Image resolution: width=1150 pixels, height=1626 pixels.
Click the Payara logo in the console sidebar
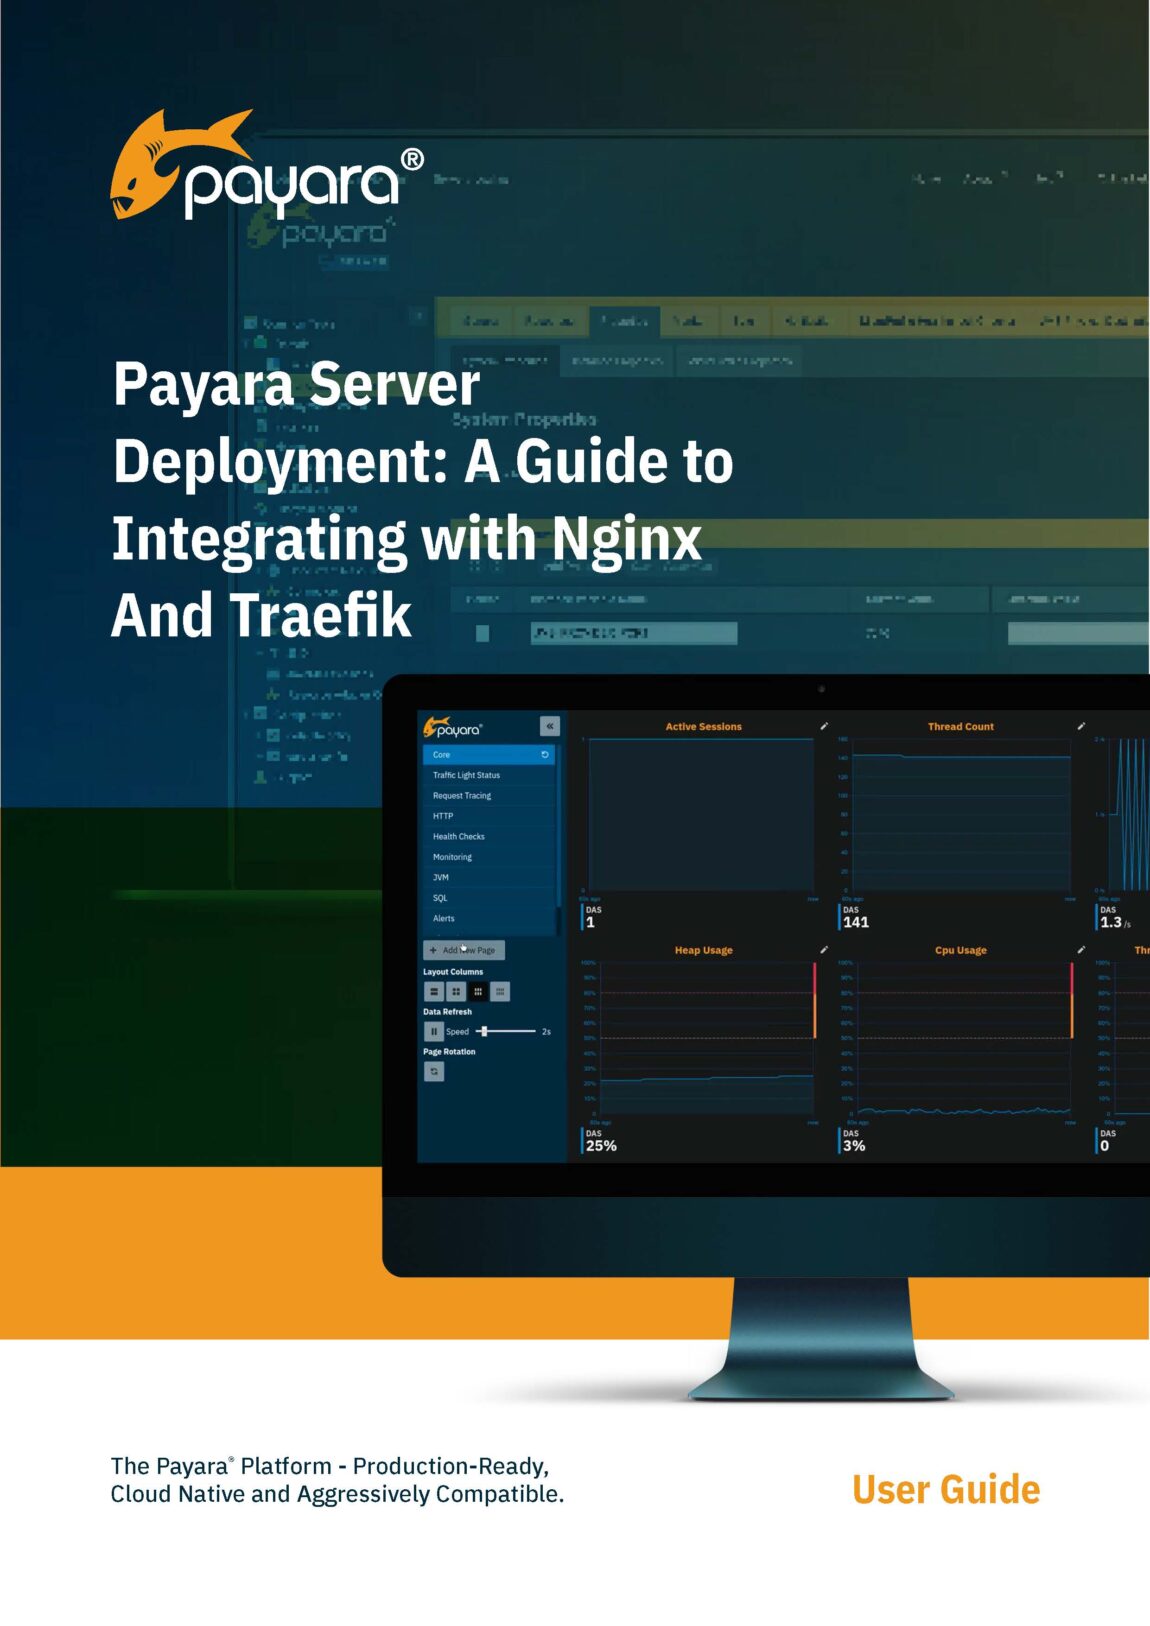point(453,727)
